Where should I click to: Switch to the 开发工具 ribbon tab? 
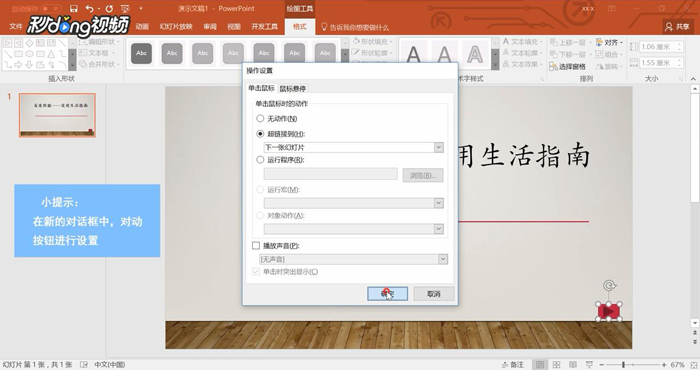click(264, 27)
